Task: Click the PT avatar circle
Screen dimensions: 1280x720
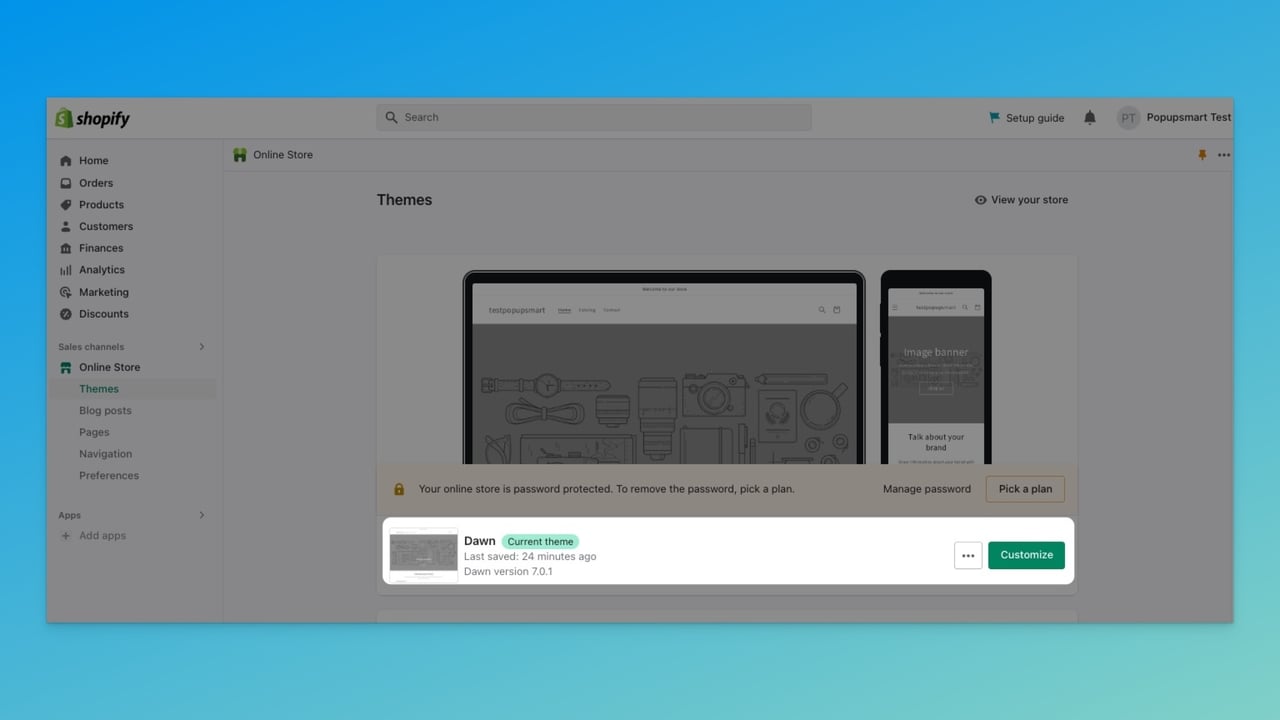Action: click(x=1128, y=118)
